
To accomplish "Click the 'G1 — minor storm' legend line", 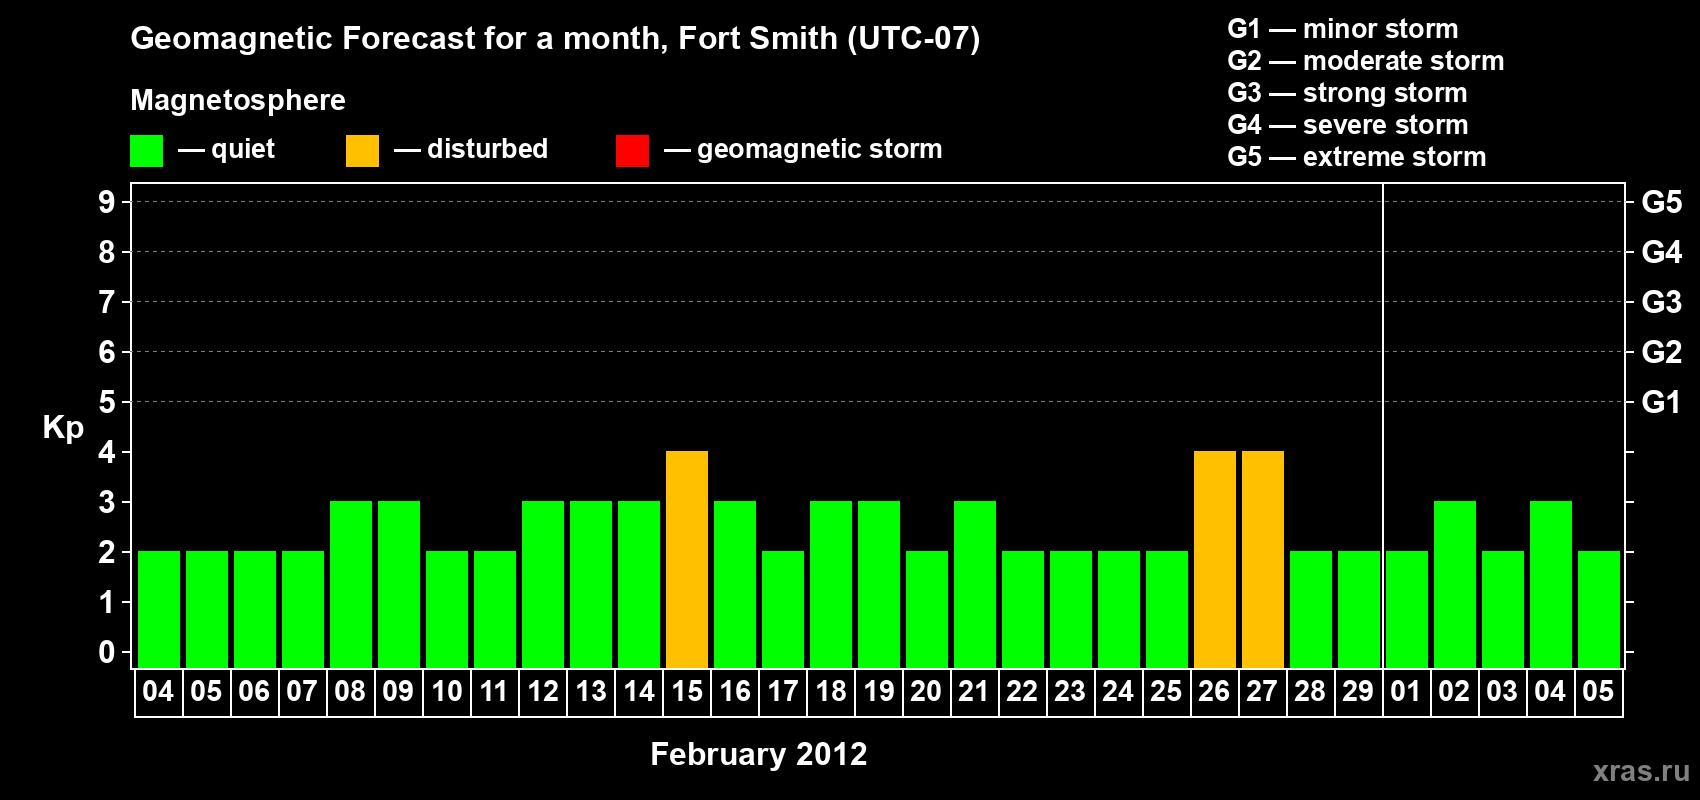I will coord(1343,29).
